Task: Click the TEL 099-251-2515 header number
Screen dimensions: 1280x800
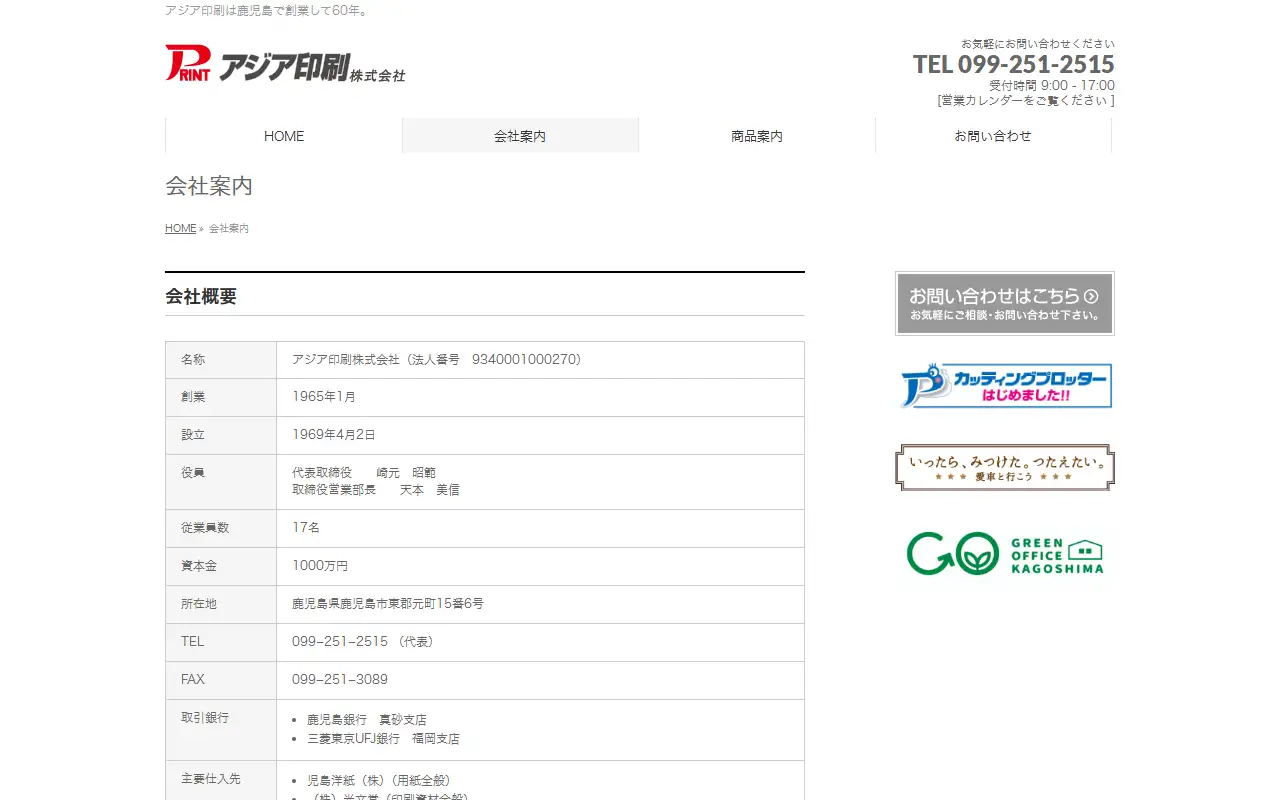Action: pos(1014,64)
